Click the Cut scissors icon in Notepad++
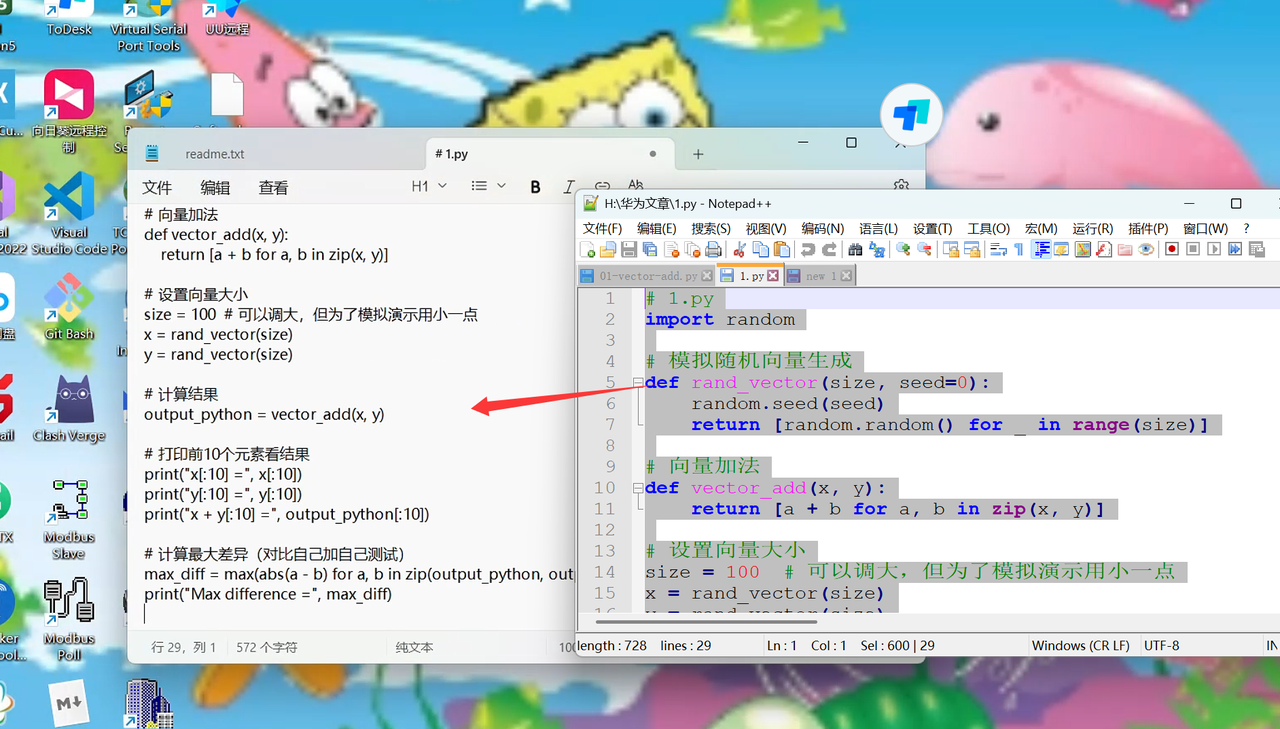This screenshot has height=729, width=1280. coord(740,249)
